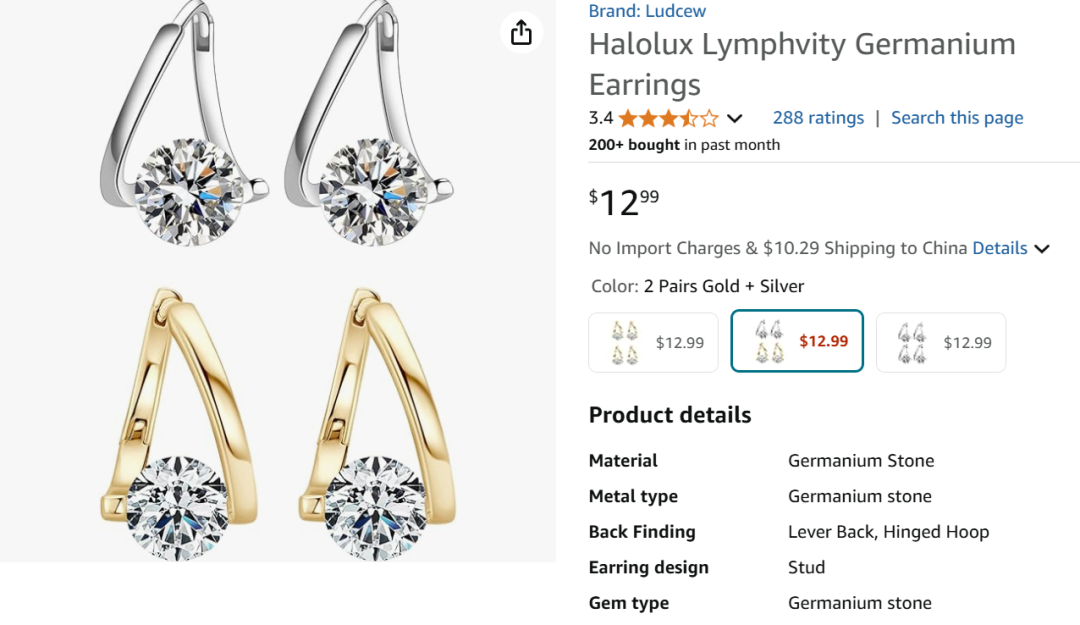Choose the two silver pairs color option
This screenshot has height=625, width=1080.
pos(941,342)
